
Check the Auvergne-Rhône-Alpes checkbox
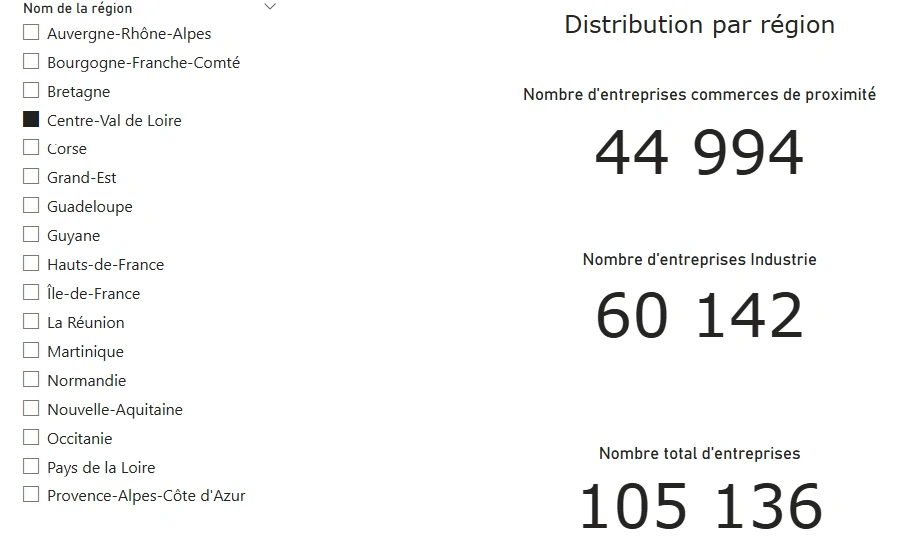pyautogui.click(x=31, y=33)
